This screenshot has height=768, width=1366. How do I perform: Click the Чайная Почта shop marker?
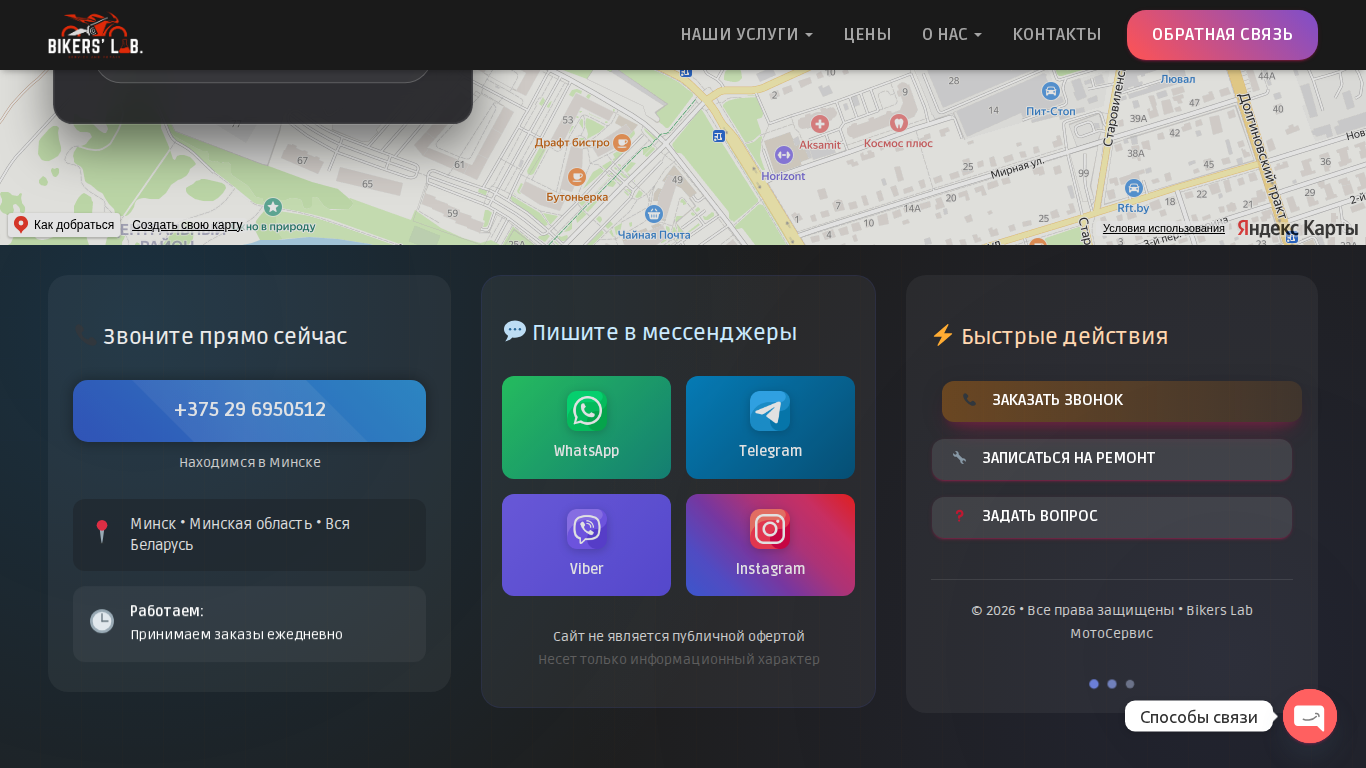pos(654,213)
